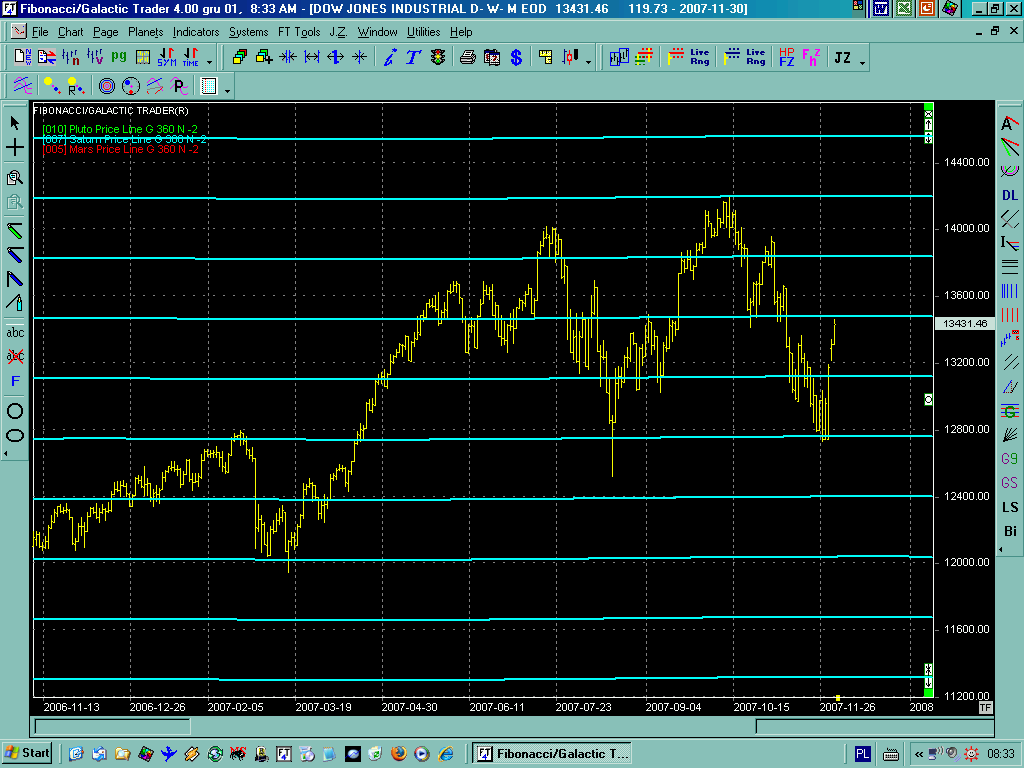Viewport: 1024px width, 768px height.
Task: Select the ellipse tool in left sidebar
Action: pos(15,435)
